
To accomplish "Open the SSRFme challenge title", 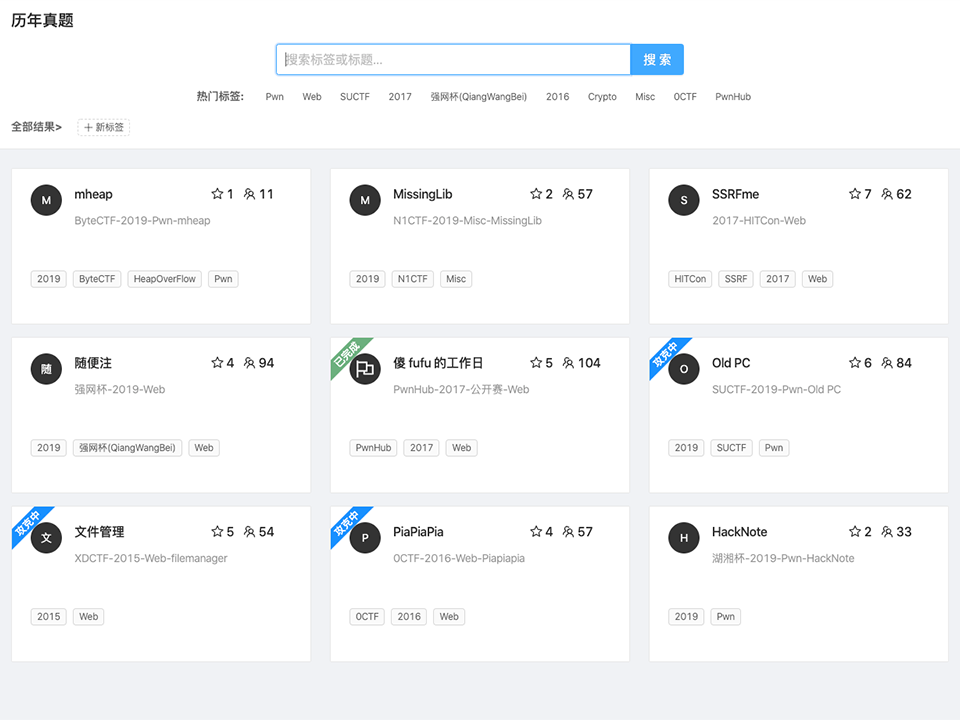I will tap(735, 194).
